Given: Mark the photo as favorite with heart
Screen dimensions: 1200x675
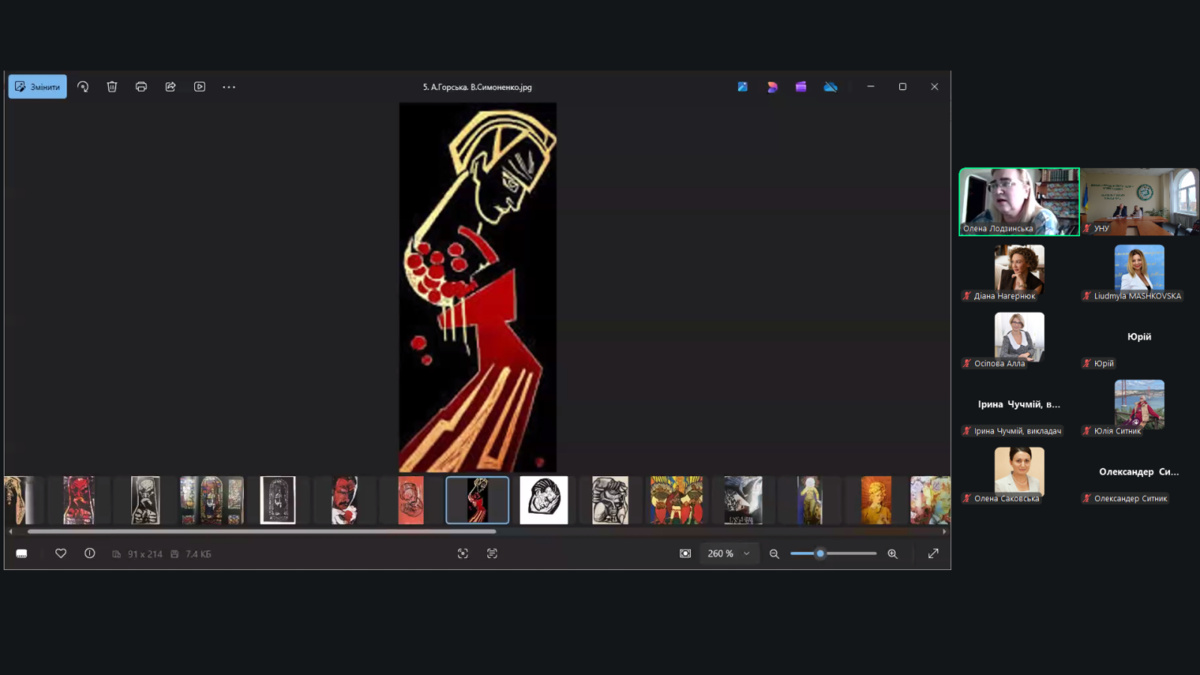Looking at the screenshot, I should click(x=61, y=554).
